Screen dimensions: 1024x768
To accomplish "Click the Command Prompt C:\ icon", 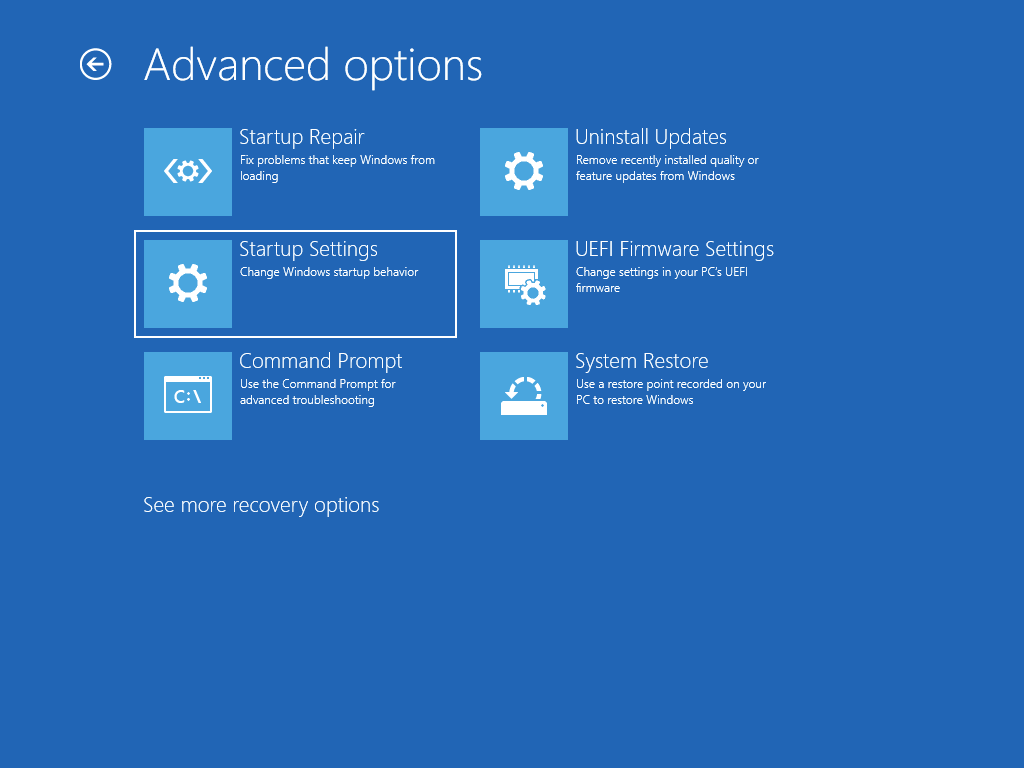I will 187,395.
